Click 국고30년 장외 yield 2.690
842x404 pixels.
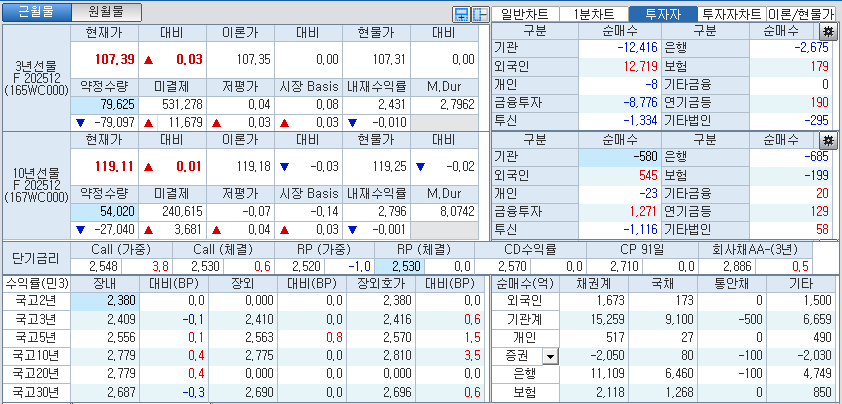click(x=259, y=392)
